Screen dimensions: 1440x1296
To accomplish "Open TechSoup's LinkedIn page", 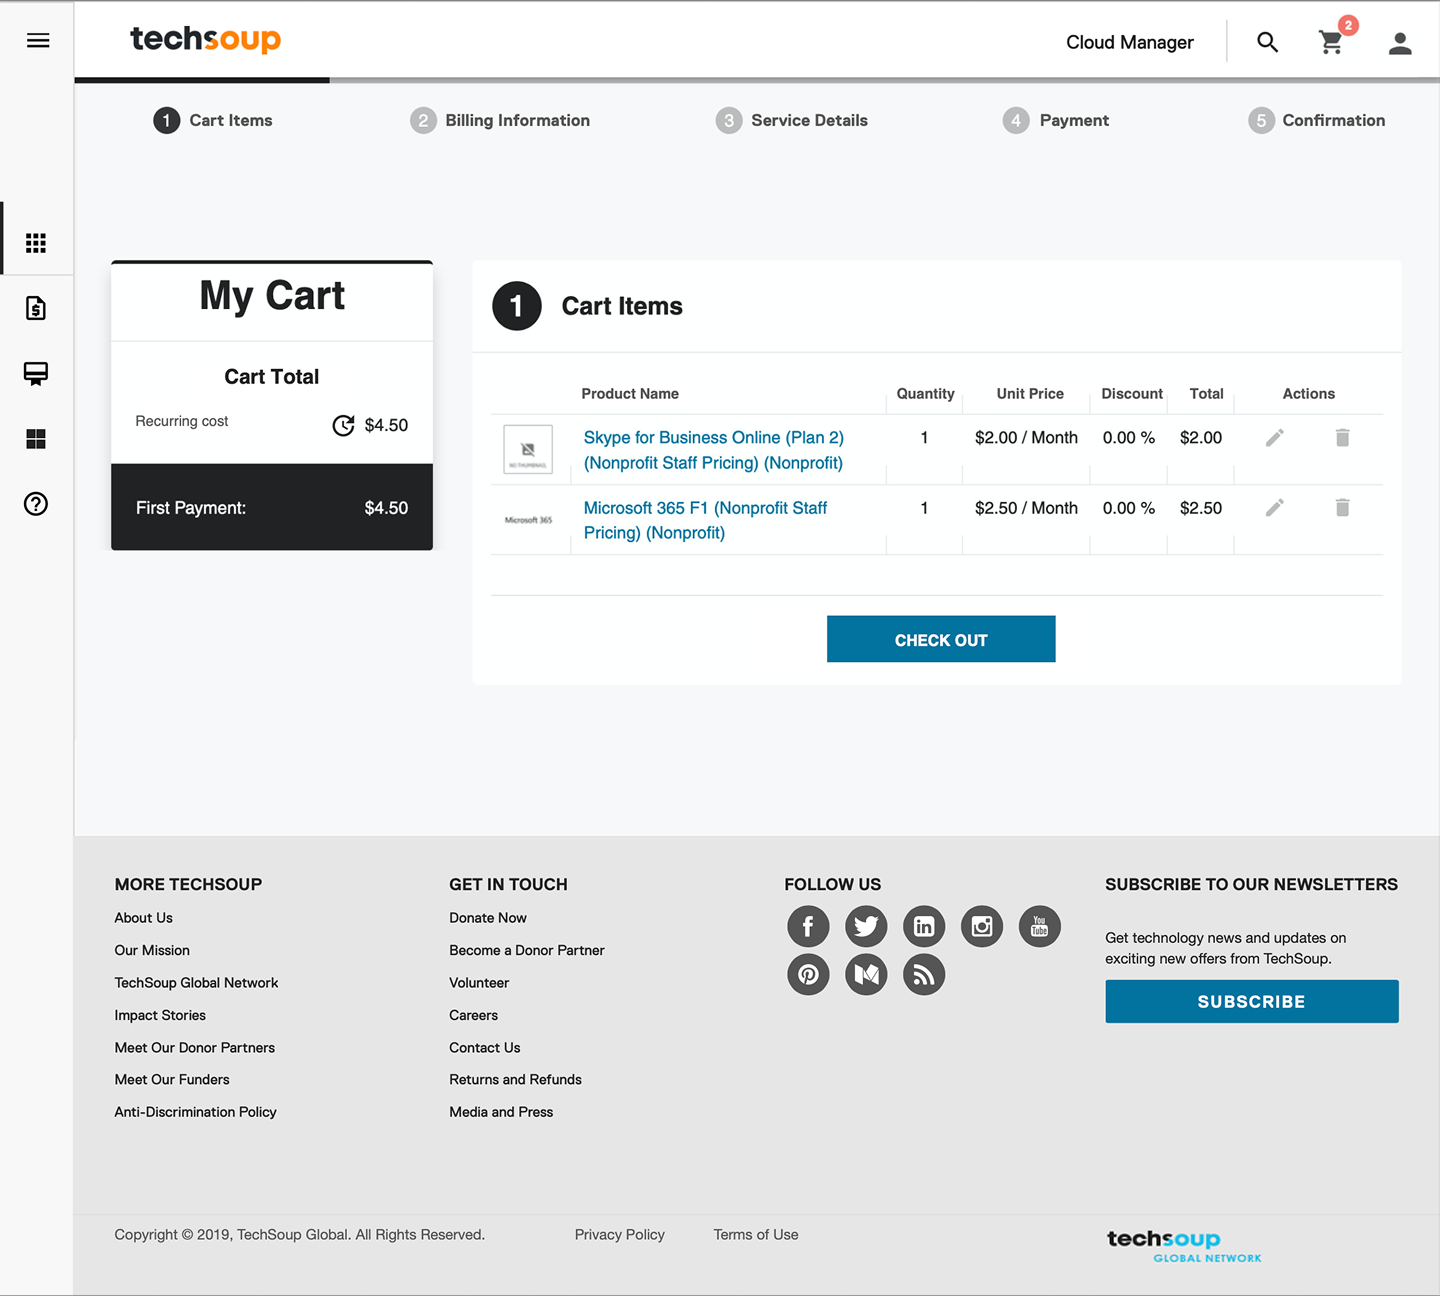I will [x=924, y=926].
